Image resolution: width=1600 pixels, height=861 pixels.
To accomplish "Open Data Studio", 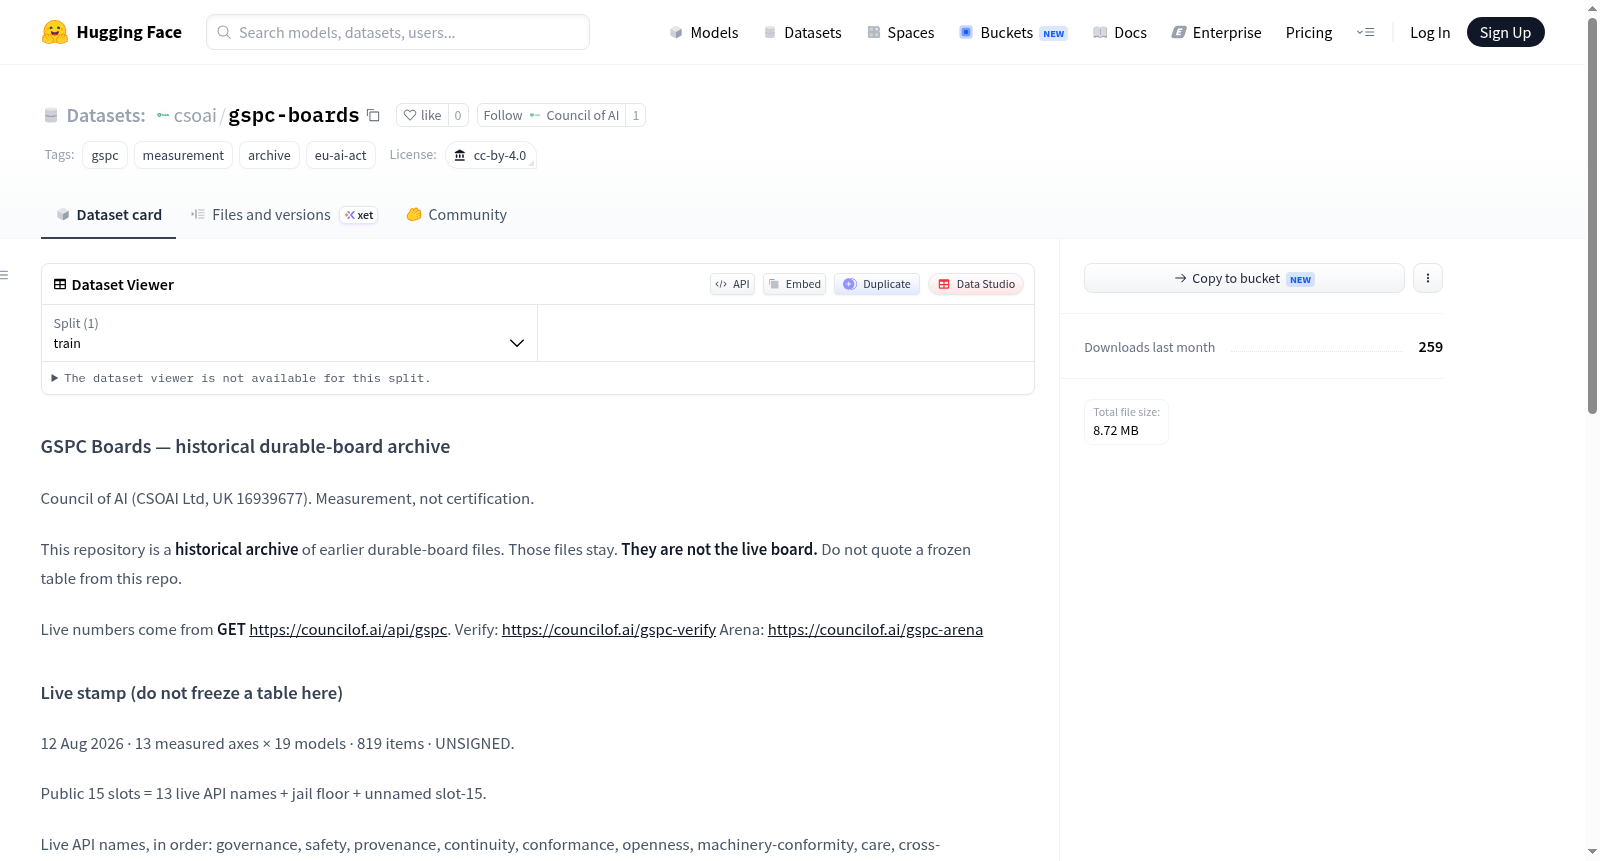I will pos(976,284).
